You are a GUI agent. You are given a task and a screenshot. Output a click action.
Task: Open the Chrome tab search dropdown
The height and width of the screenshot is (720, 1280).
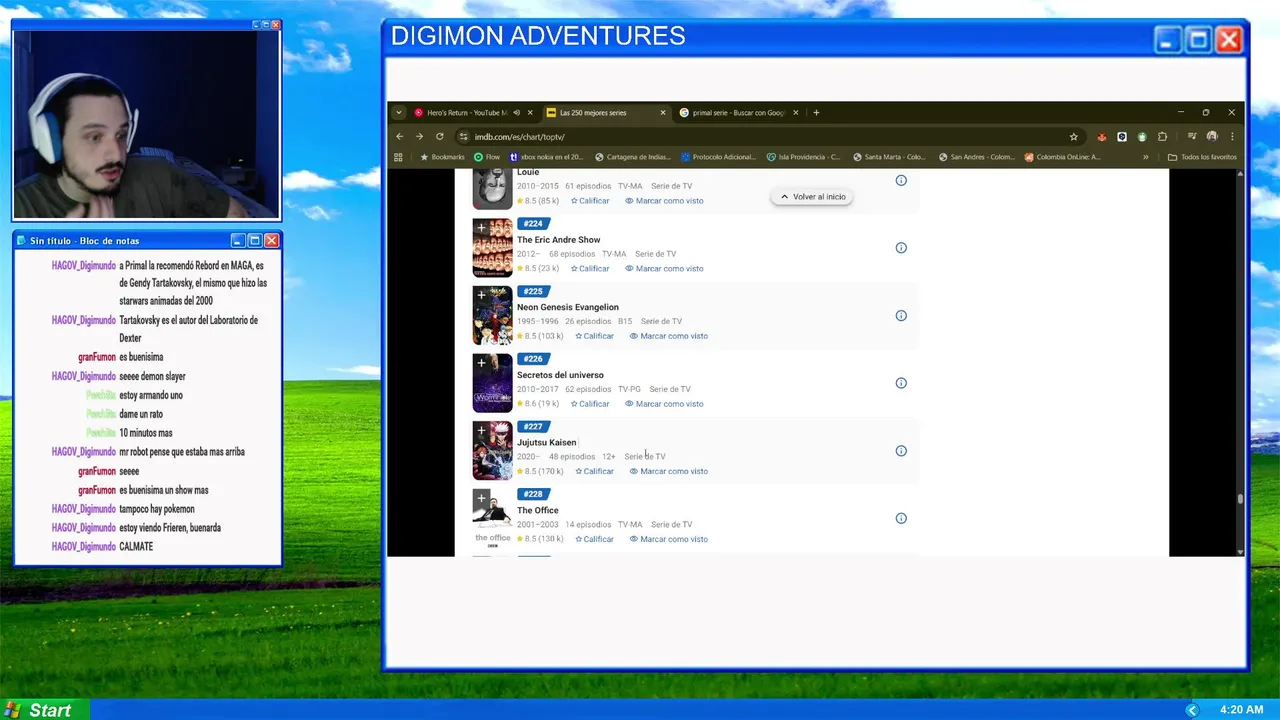[398, 113]
